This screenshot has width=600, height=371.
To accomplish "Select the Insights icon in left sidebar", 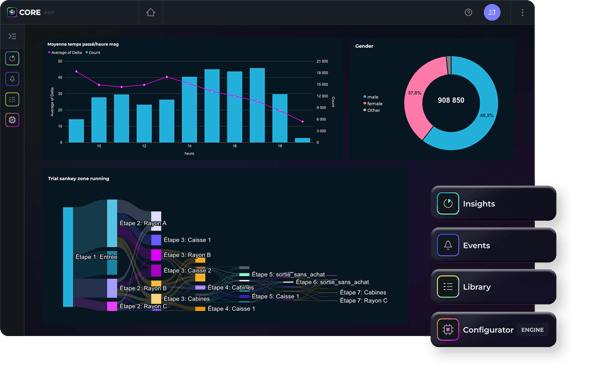I will 12,59.
